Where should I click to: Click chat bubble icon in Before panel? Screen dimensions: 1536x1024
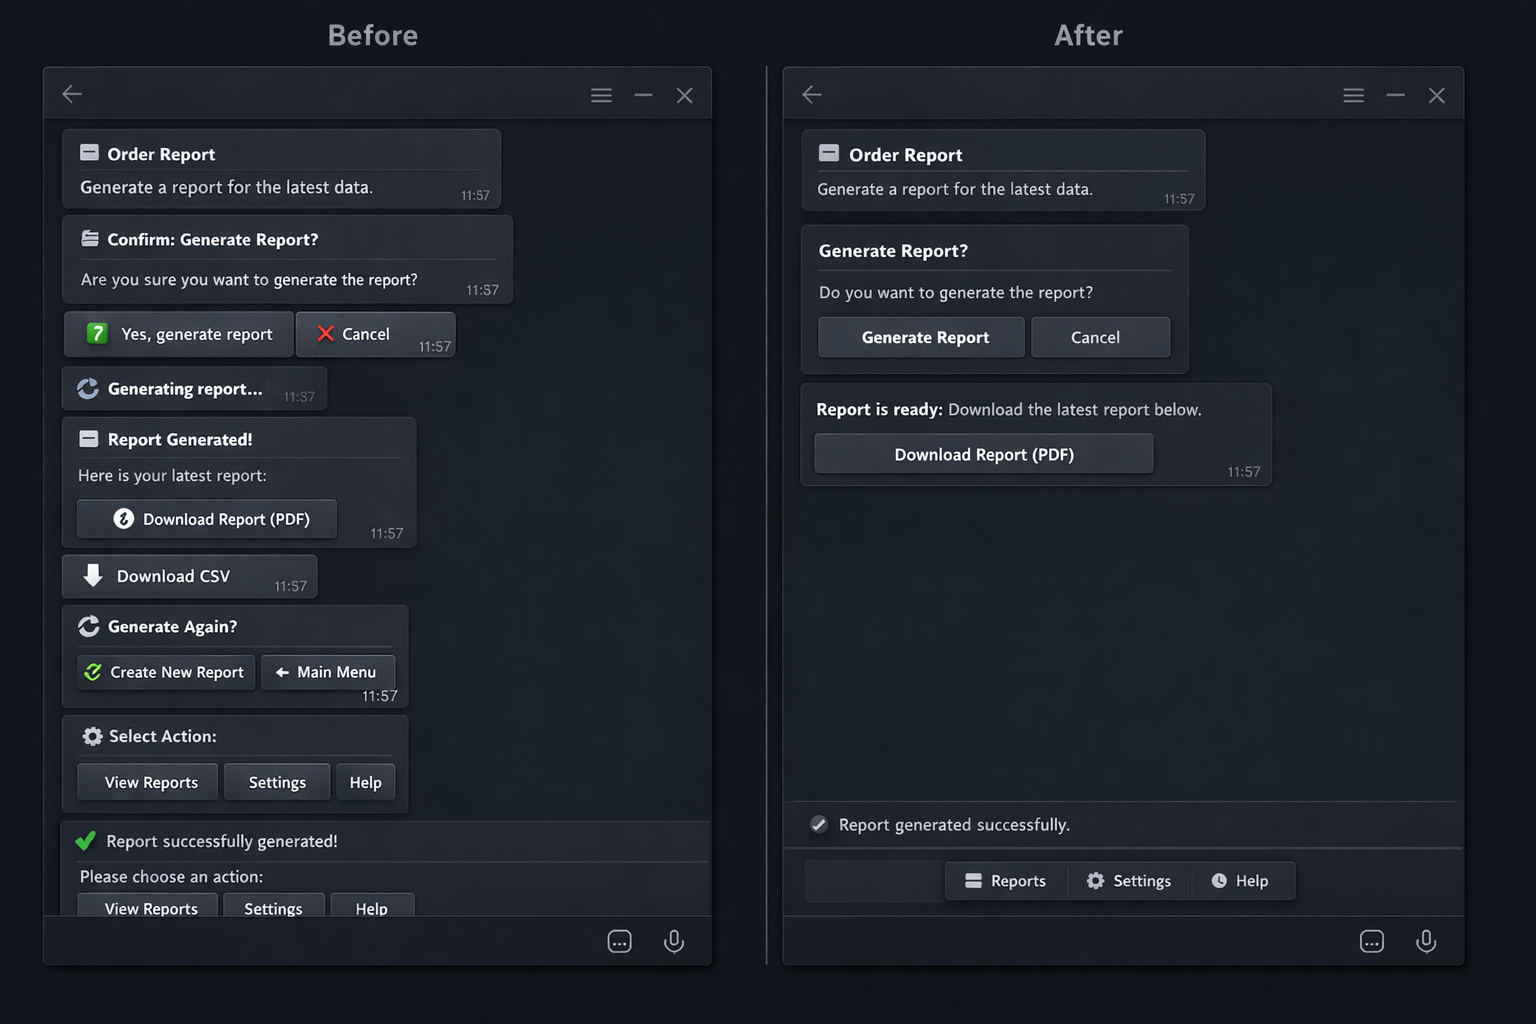(619, 941)
